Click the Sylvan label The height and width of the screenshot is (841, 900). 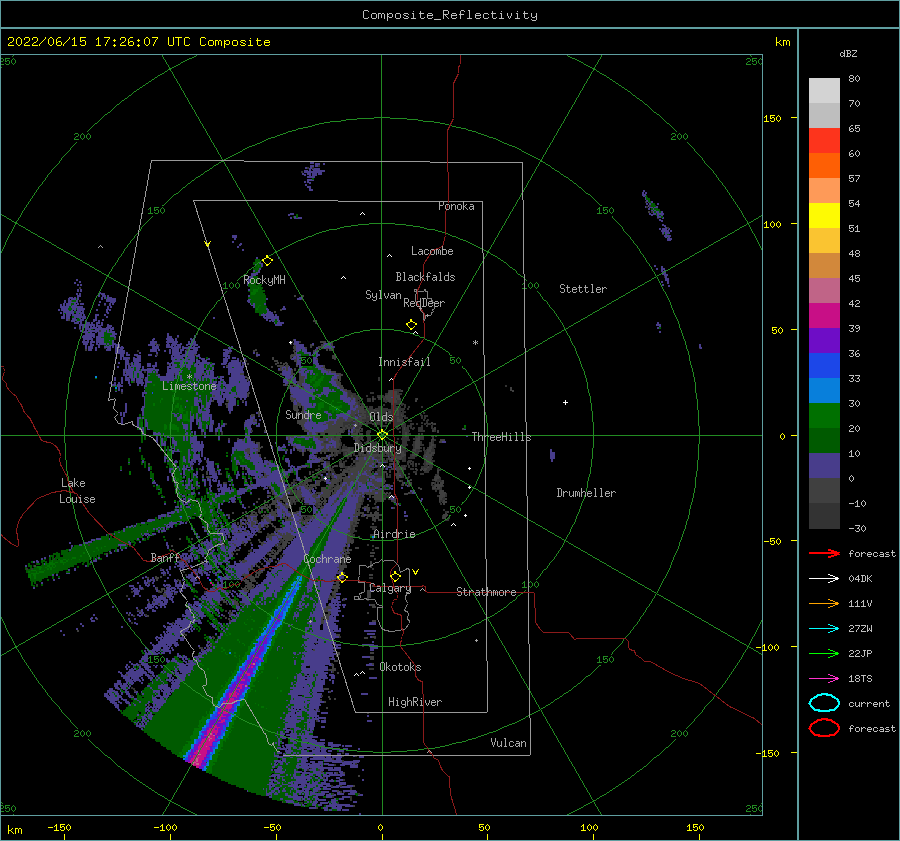383,295
